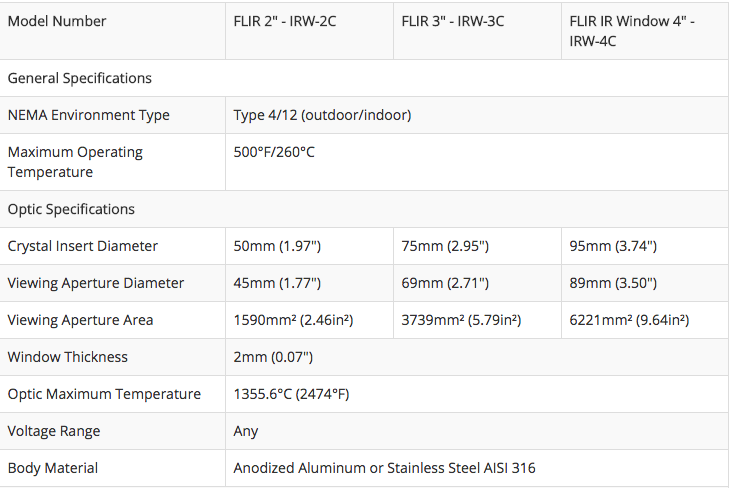Screen dimensions: 731x488
Task: Select the FLIR 2" - IRW-2C column header
Action: [310, 31]
